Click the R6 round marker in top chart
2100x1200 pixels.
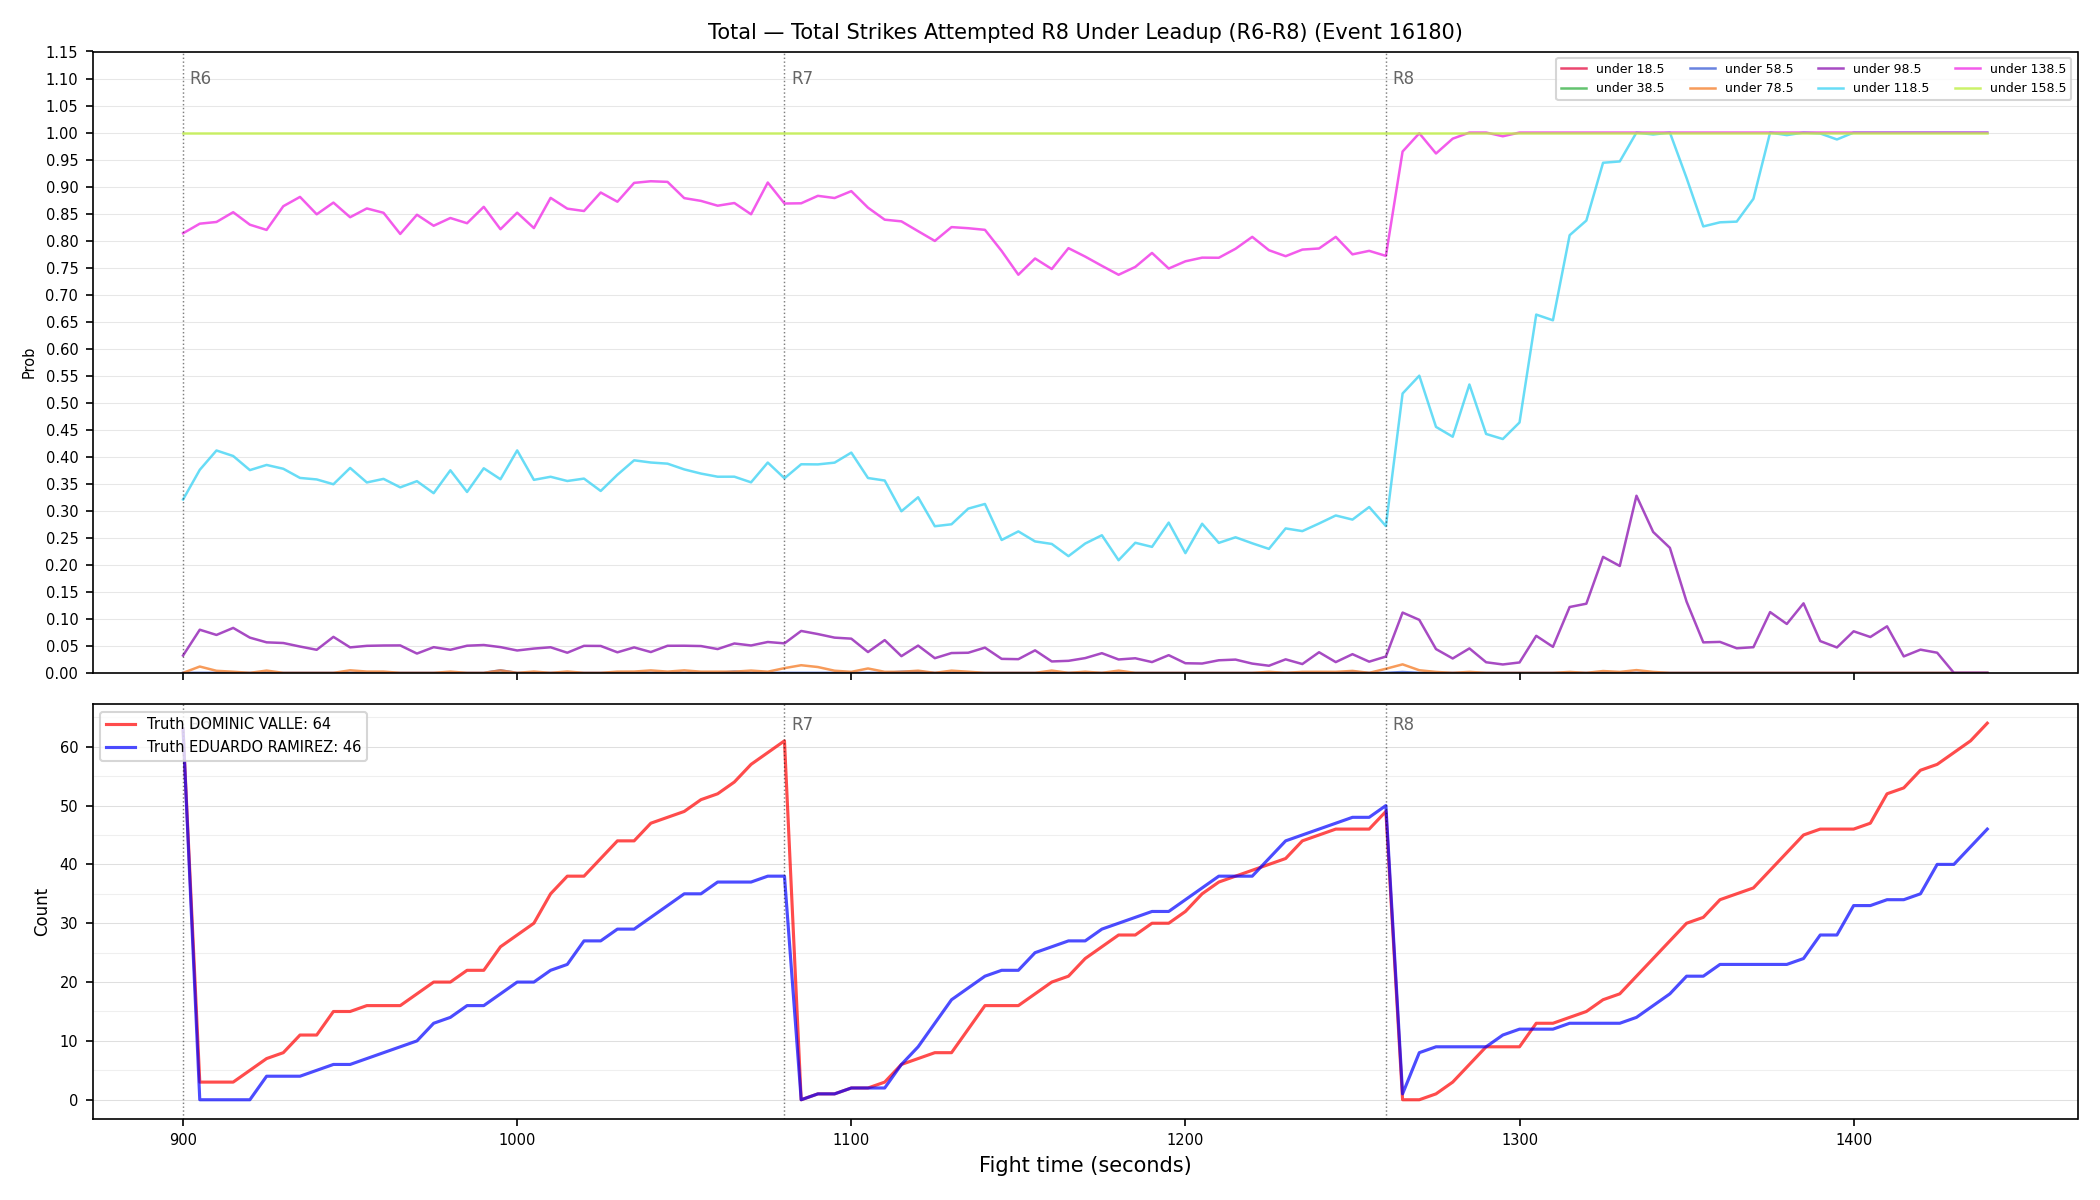click(200, 78)
